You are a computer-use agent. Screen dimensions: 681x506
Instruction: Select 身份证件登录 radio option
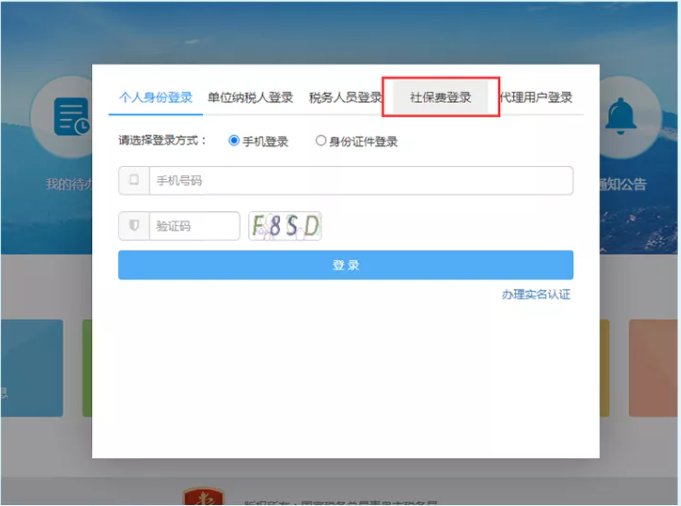point(321,141)
